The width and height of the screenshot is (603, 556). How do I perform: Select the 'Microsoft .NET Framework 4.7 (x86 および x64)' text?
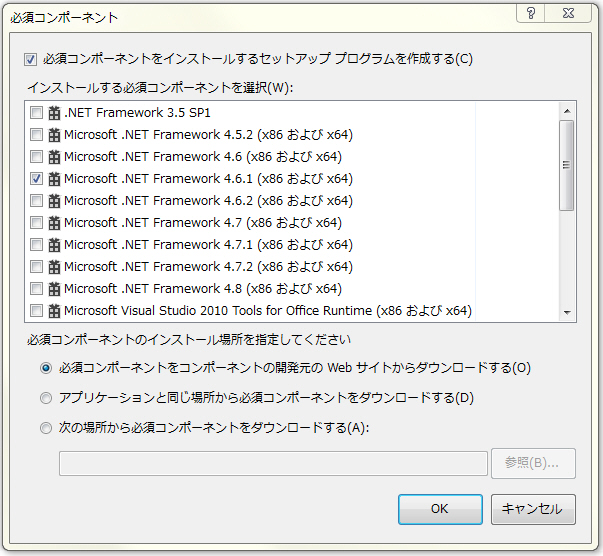203,223
